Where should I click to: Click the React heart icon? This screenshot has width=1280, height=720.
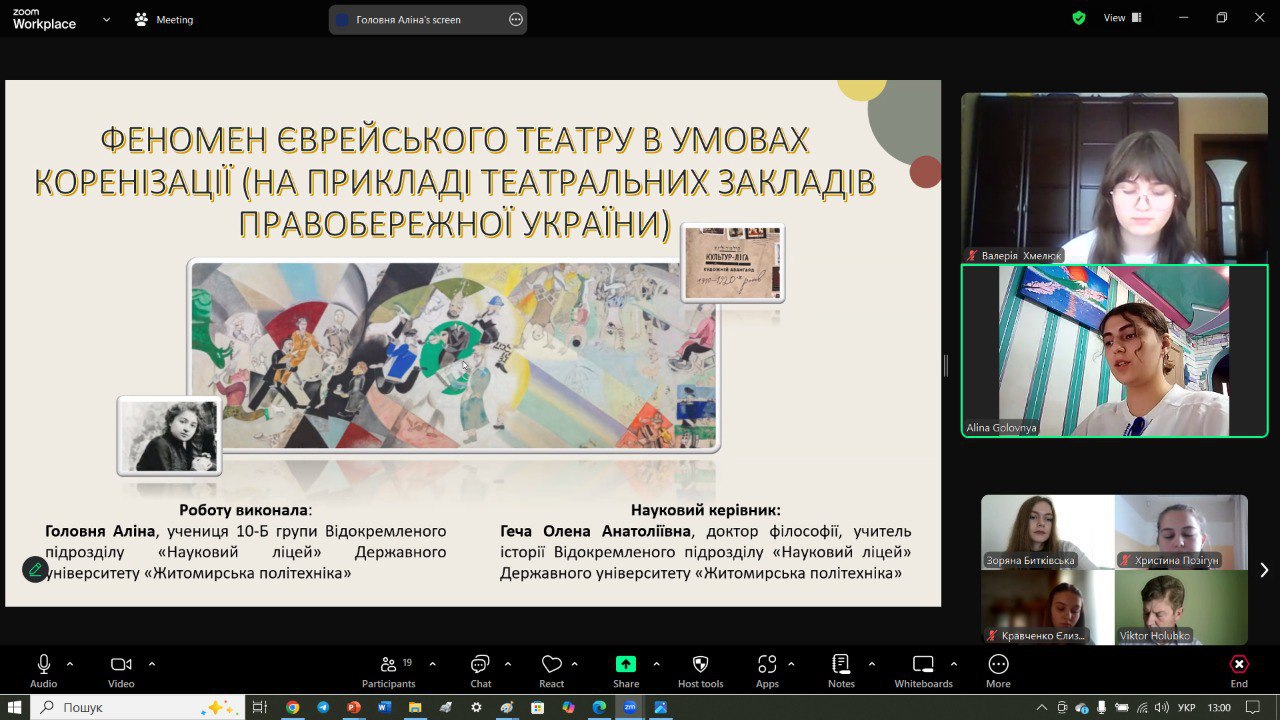[551, 664]
